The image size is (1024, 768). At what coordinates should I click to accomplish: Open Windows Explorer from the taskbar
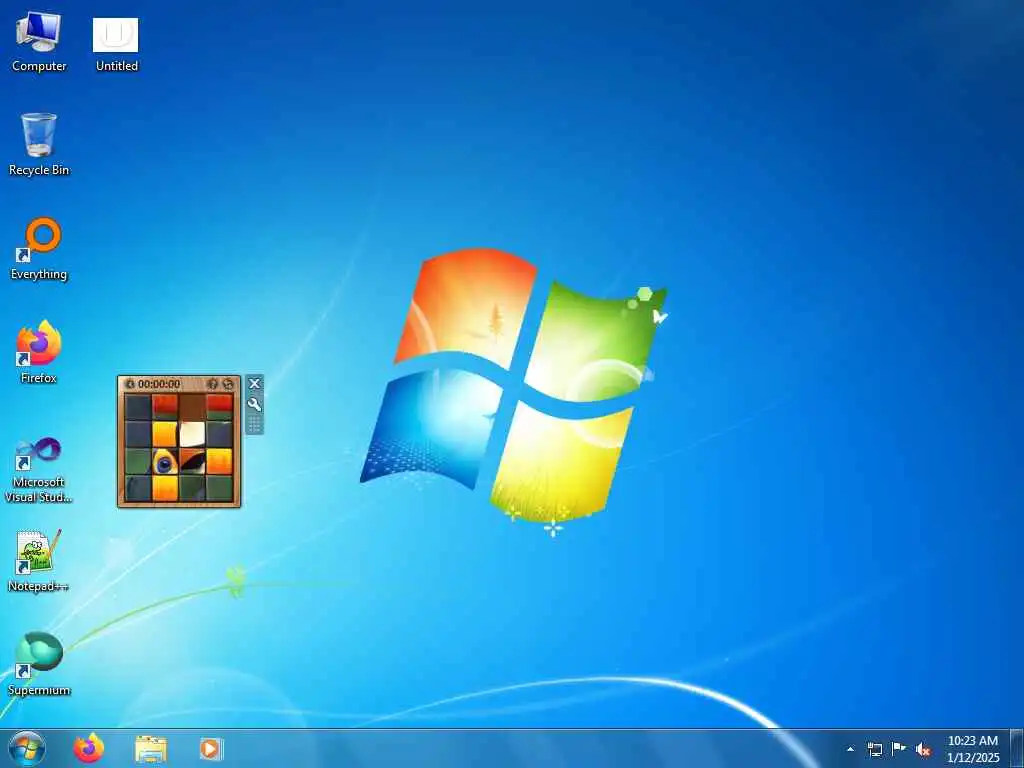click(x=151, y=748)
